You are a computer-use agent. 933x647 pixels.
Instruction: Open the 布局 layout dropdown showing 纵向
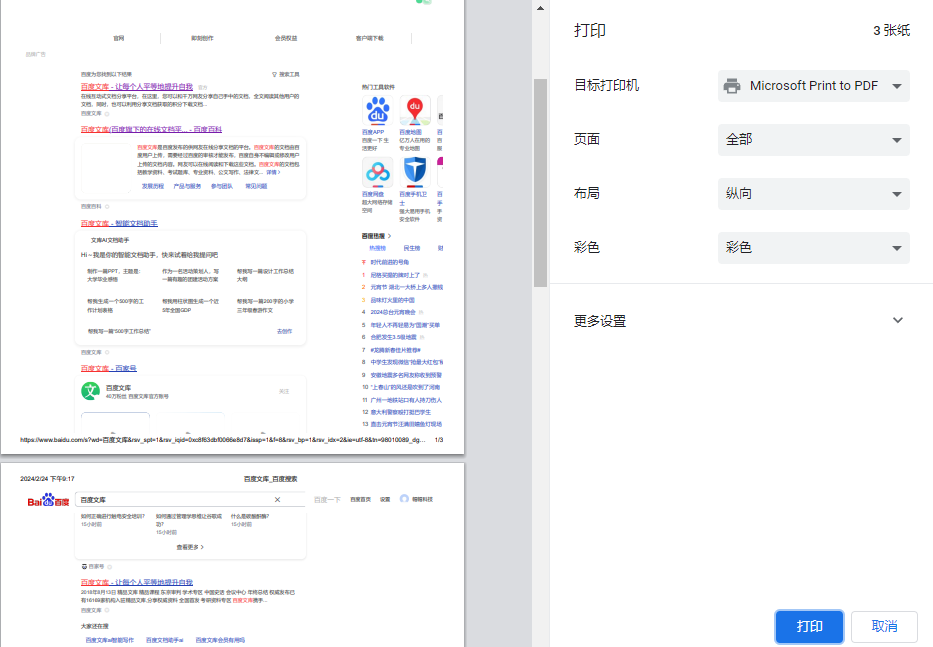812,194
